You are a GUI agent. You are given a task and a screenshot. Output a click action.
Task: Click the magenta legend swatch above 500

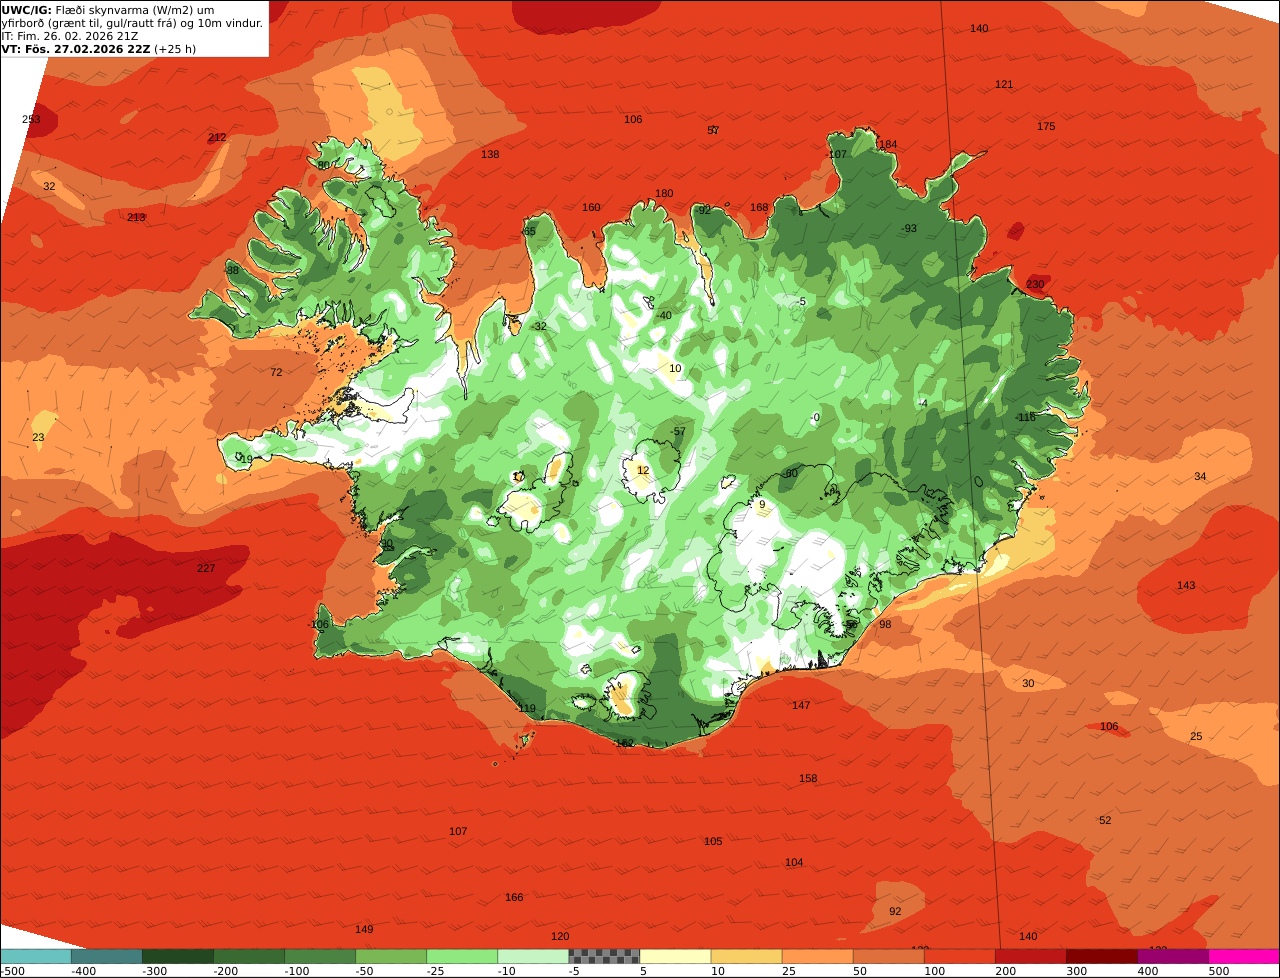pos(1244,956)
